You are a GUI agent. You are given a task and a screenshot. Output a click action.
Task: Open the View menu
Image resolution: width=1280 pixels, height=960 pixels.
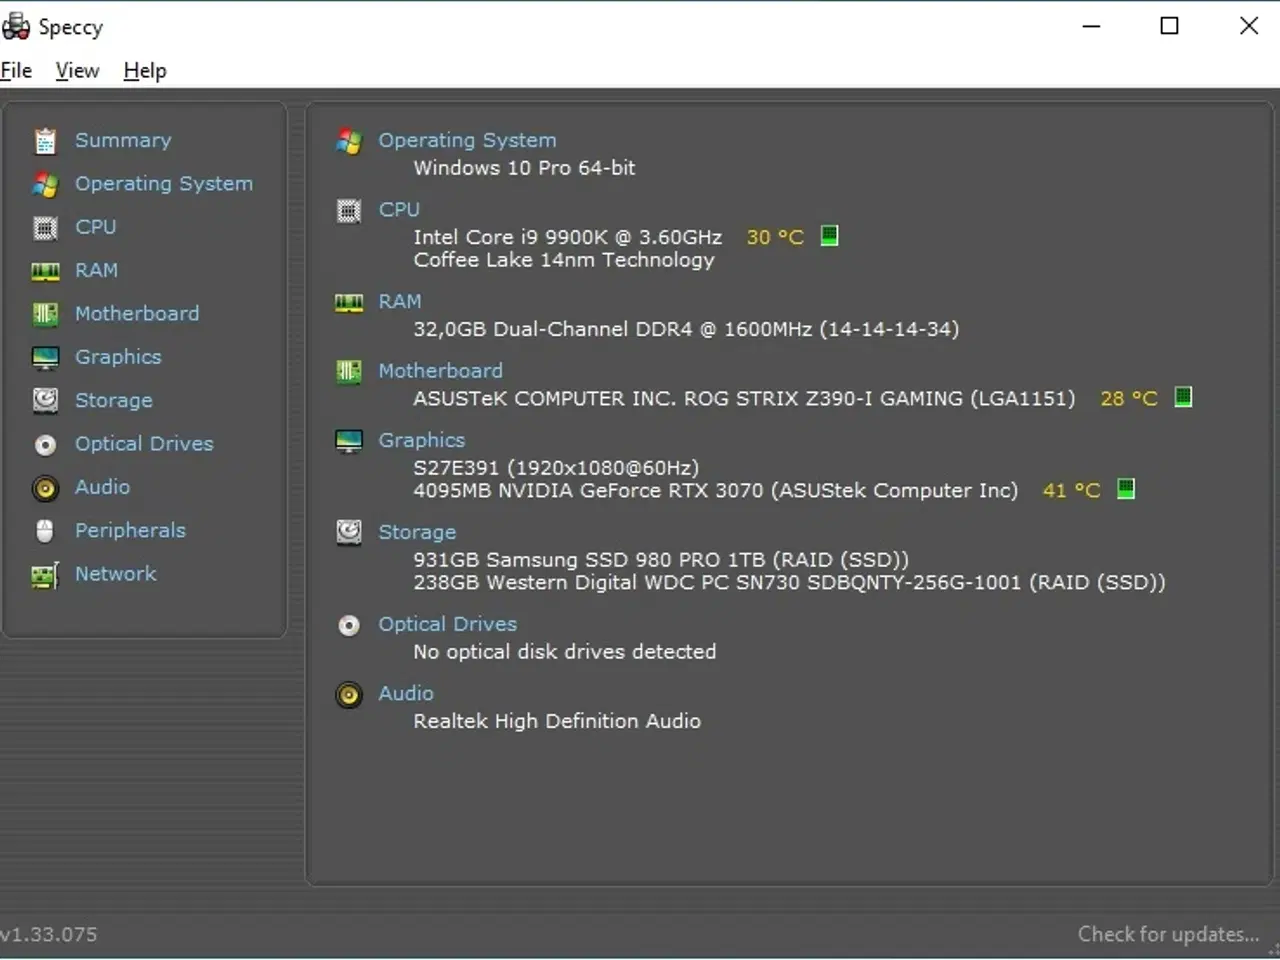point(77,70)
